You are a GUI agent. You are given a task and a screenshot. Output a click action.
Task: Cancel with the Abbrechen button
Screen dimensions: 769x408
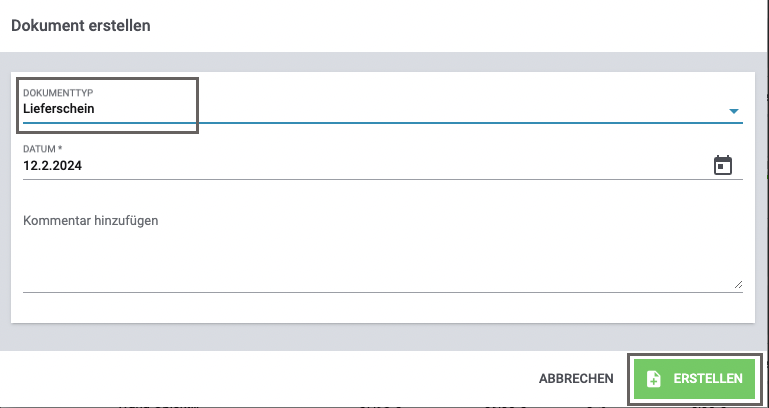[x=576, y=378]
